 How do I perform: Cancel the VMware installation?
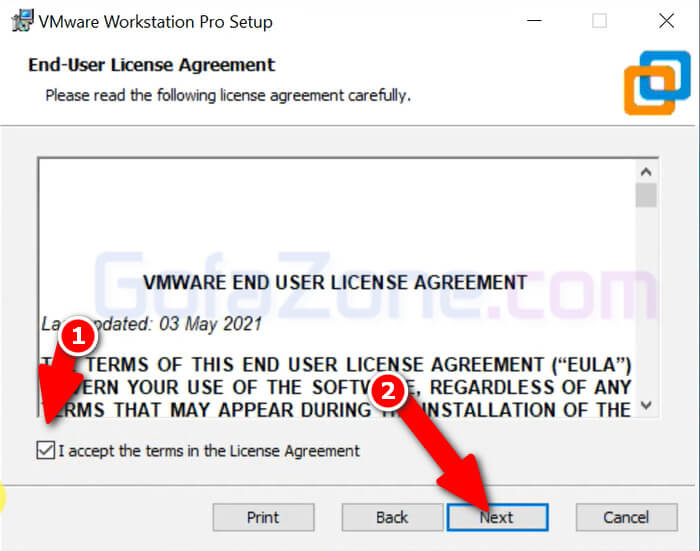(x=626, y=518)
